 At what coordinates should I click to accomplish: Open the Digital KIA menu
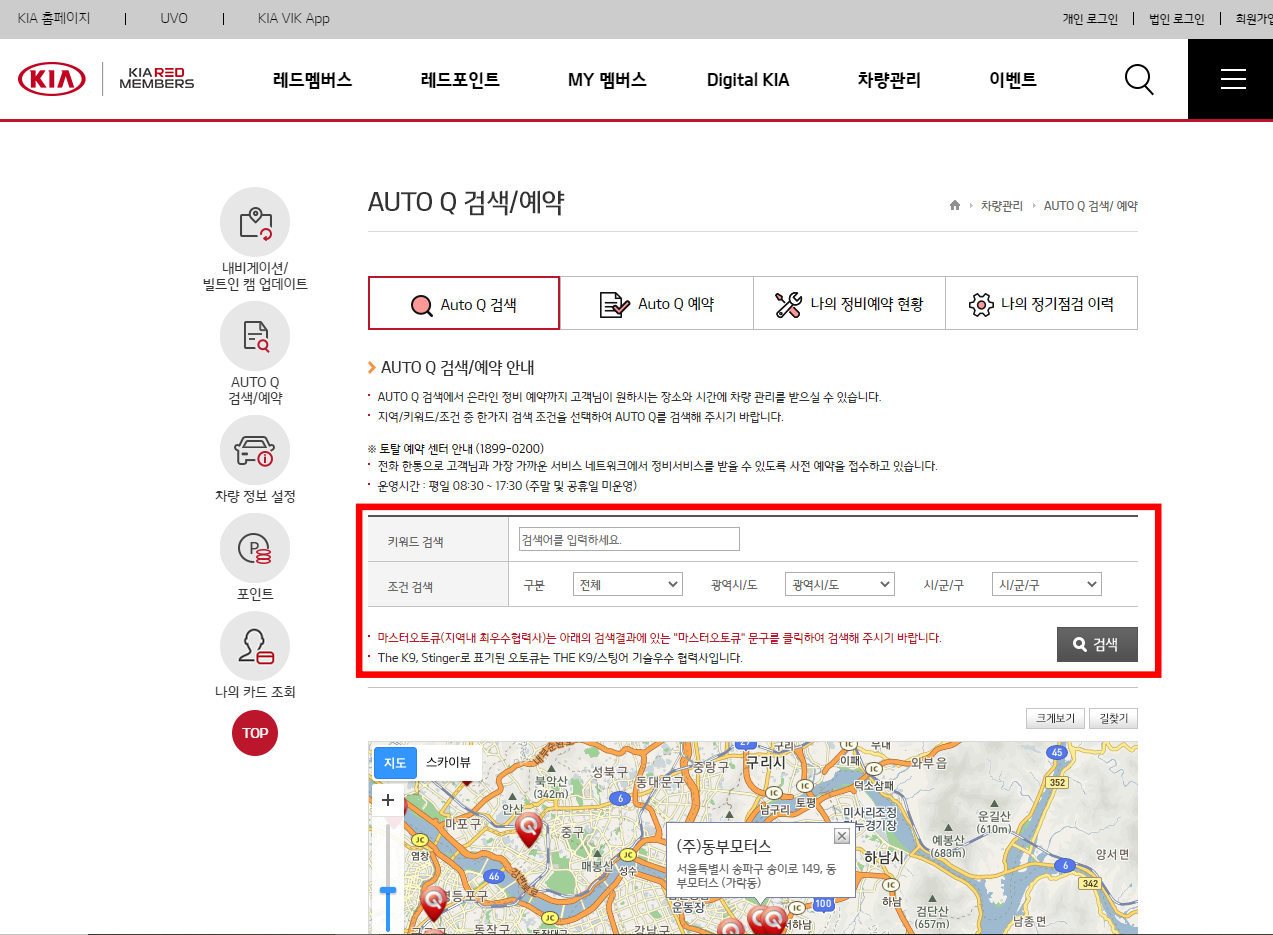point(748,80)
